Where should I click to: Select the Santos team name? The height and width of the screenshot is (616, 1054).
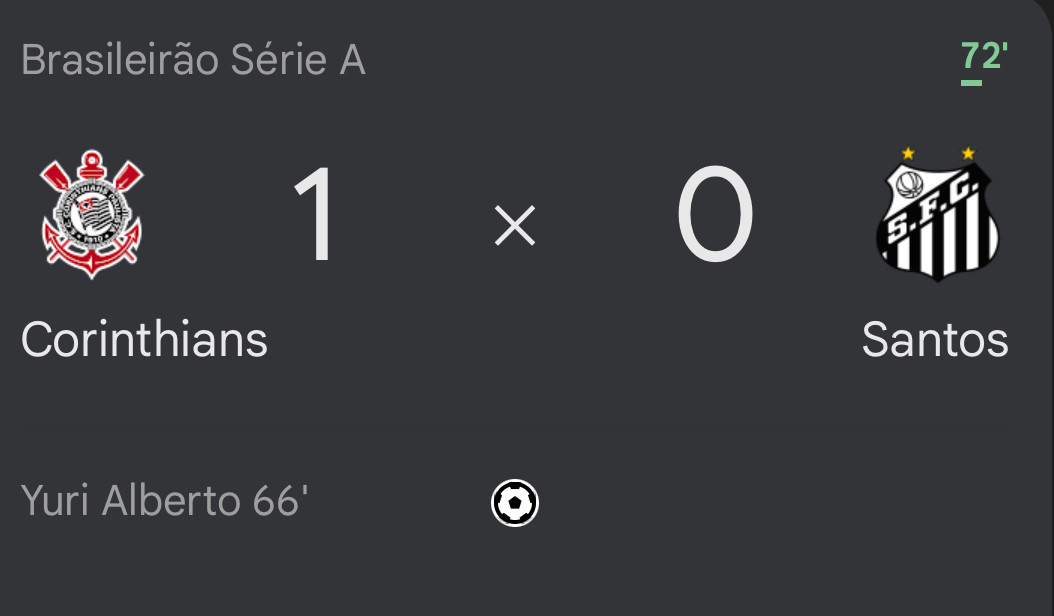[x=935, y=340]
